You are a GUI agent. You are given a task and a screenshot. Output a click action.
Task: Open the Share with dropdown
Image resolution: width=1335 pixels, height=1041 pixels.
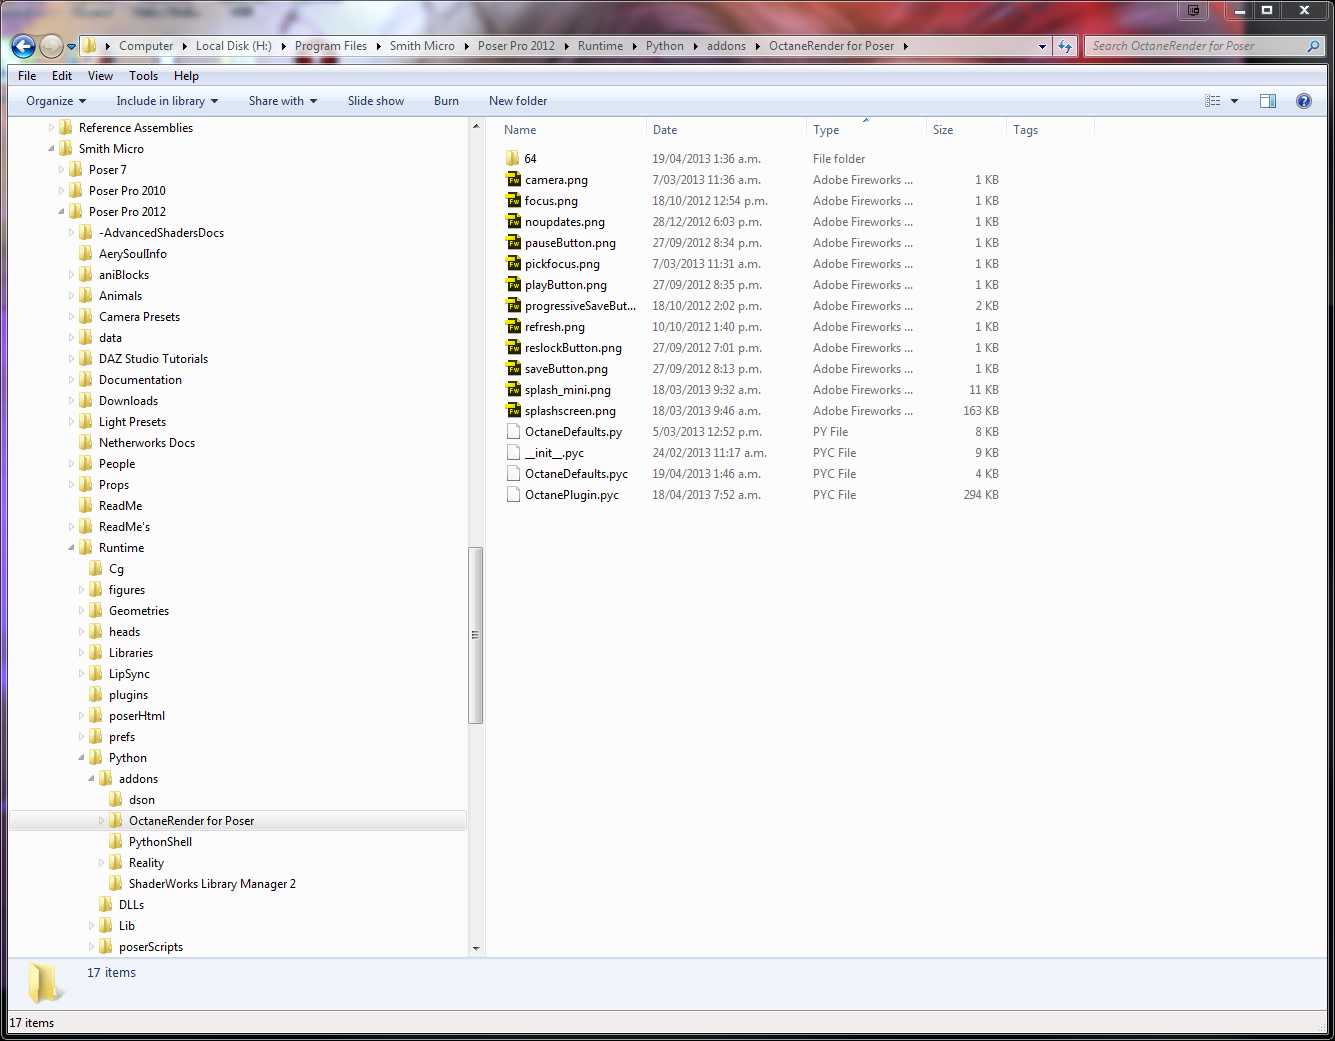click(283, 101)
